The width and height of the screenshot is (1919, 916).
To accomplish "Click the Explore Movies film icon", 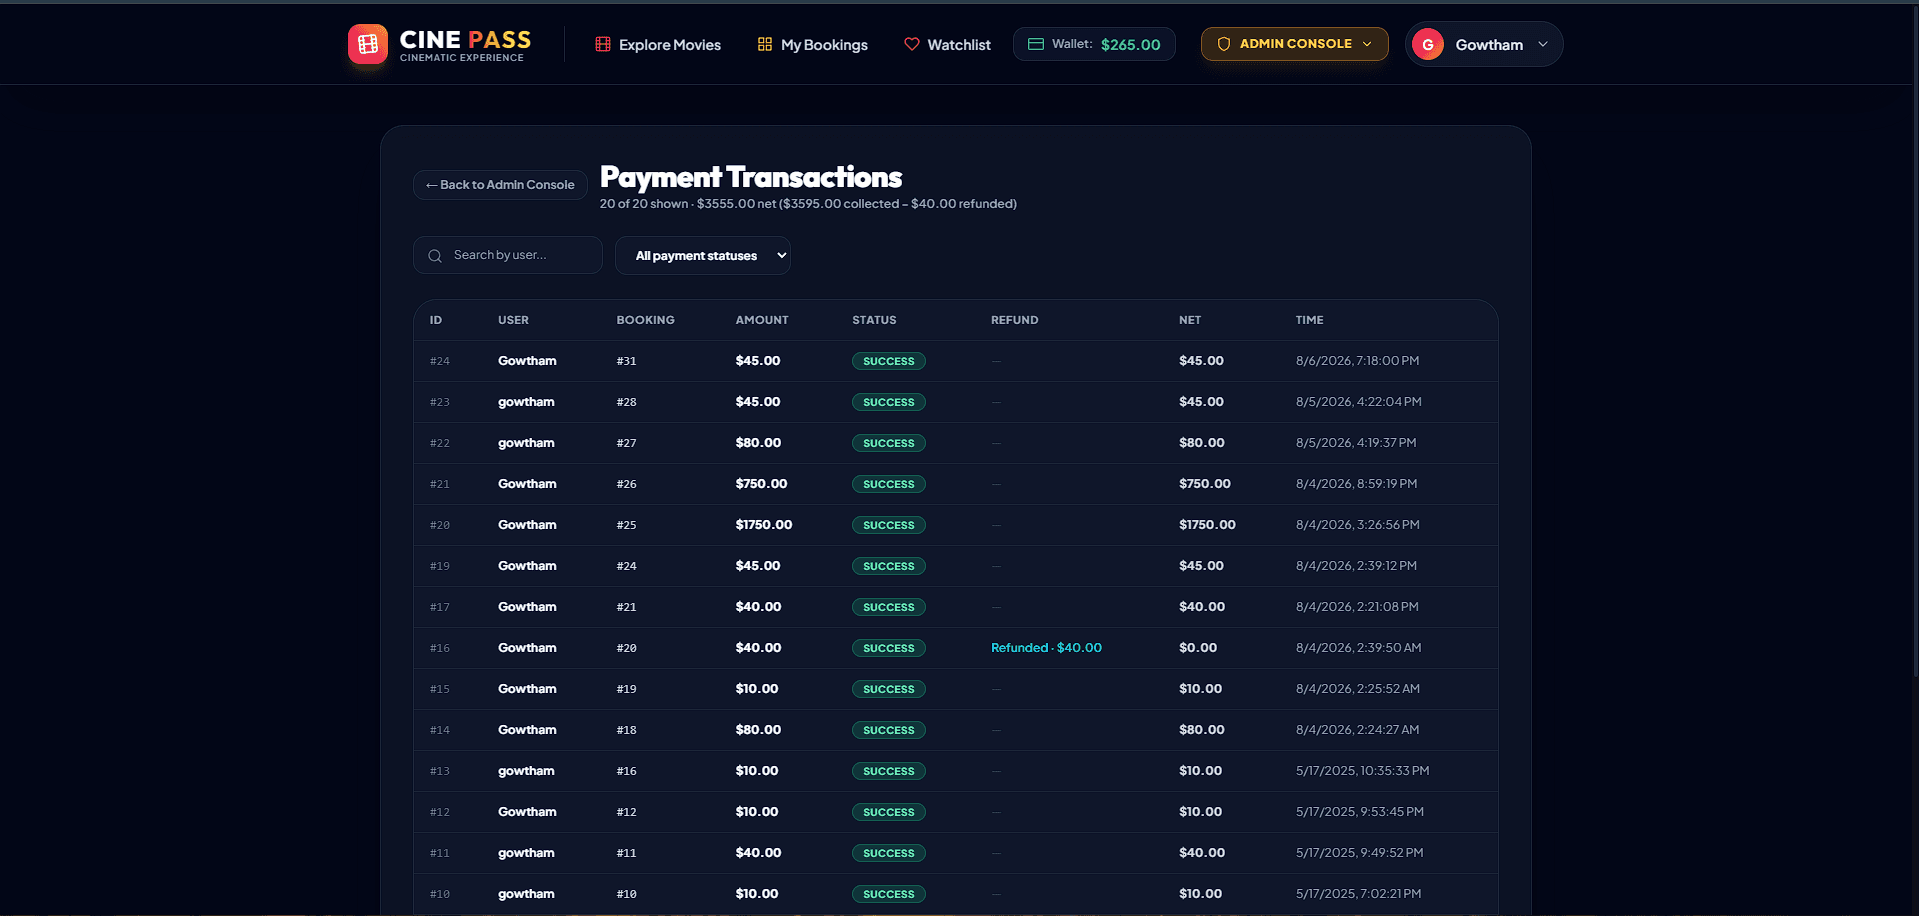I will pyautogui.click(x=603, y=44).
